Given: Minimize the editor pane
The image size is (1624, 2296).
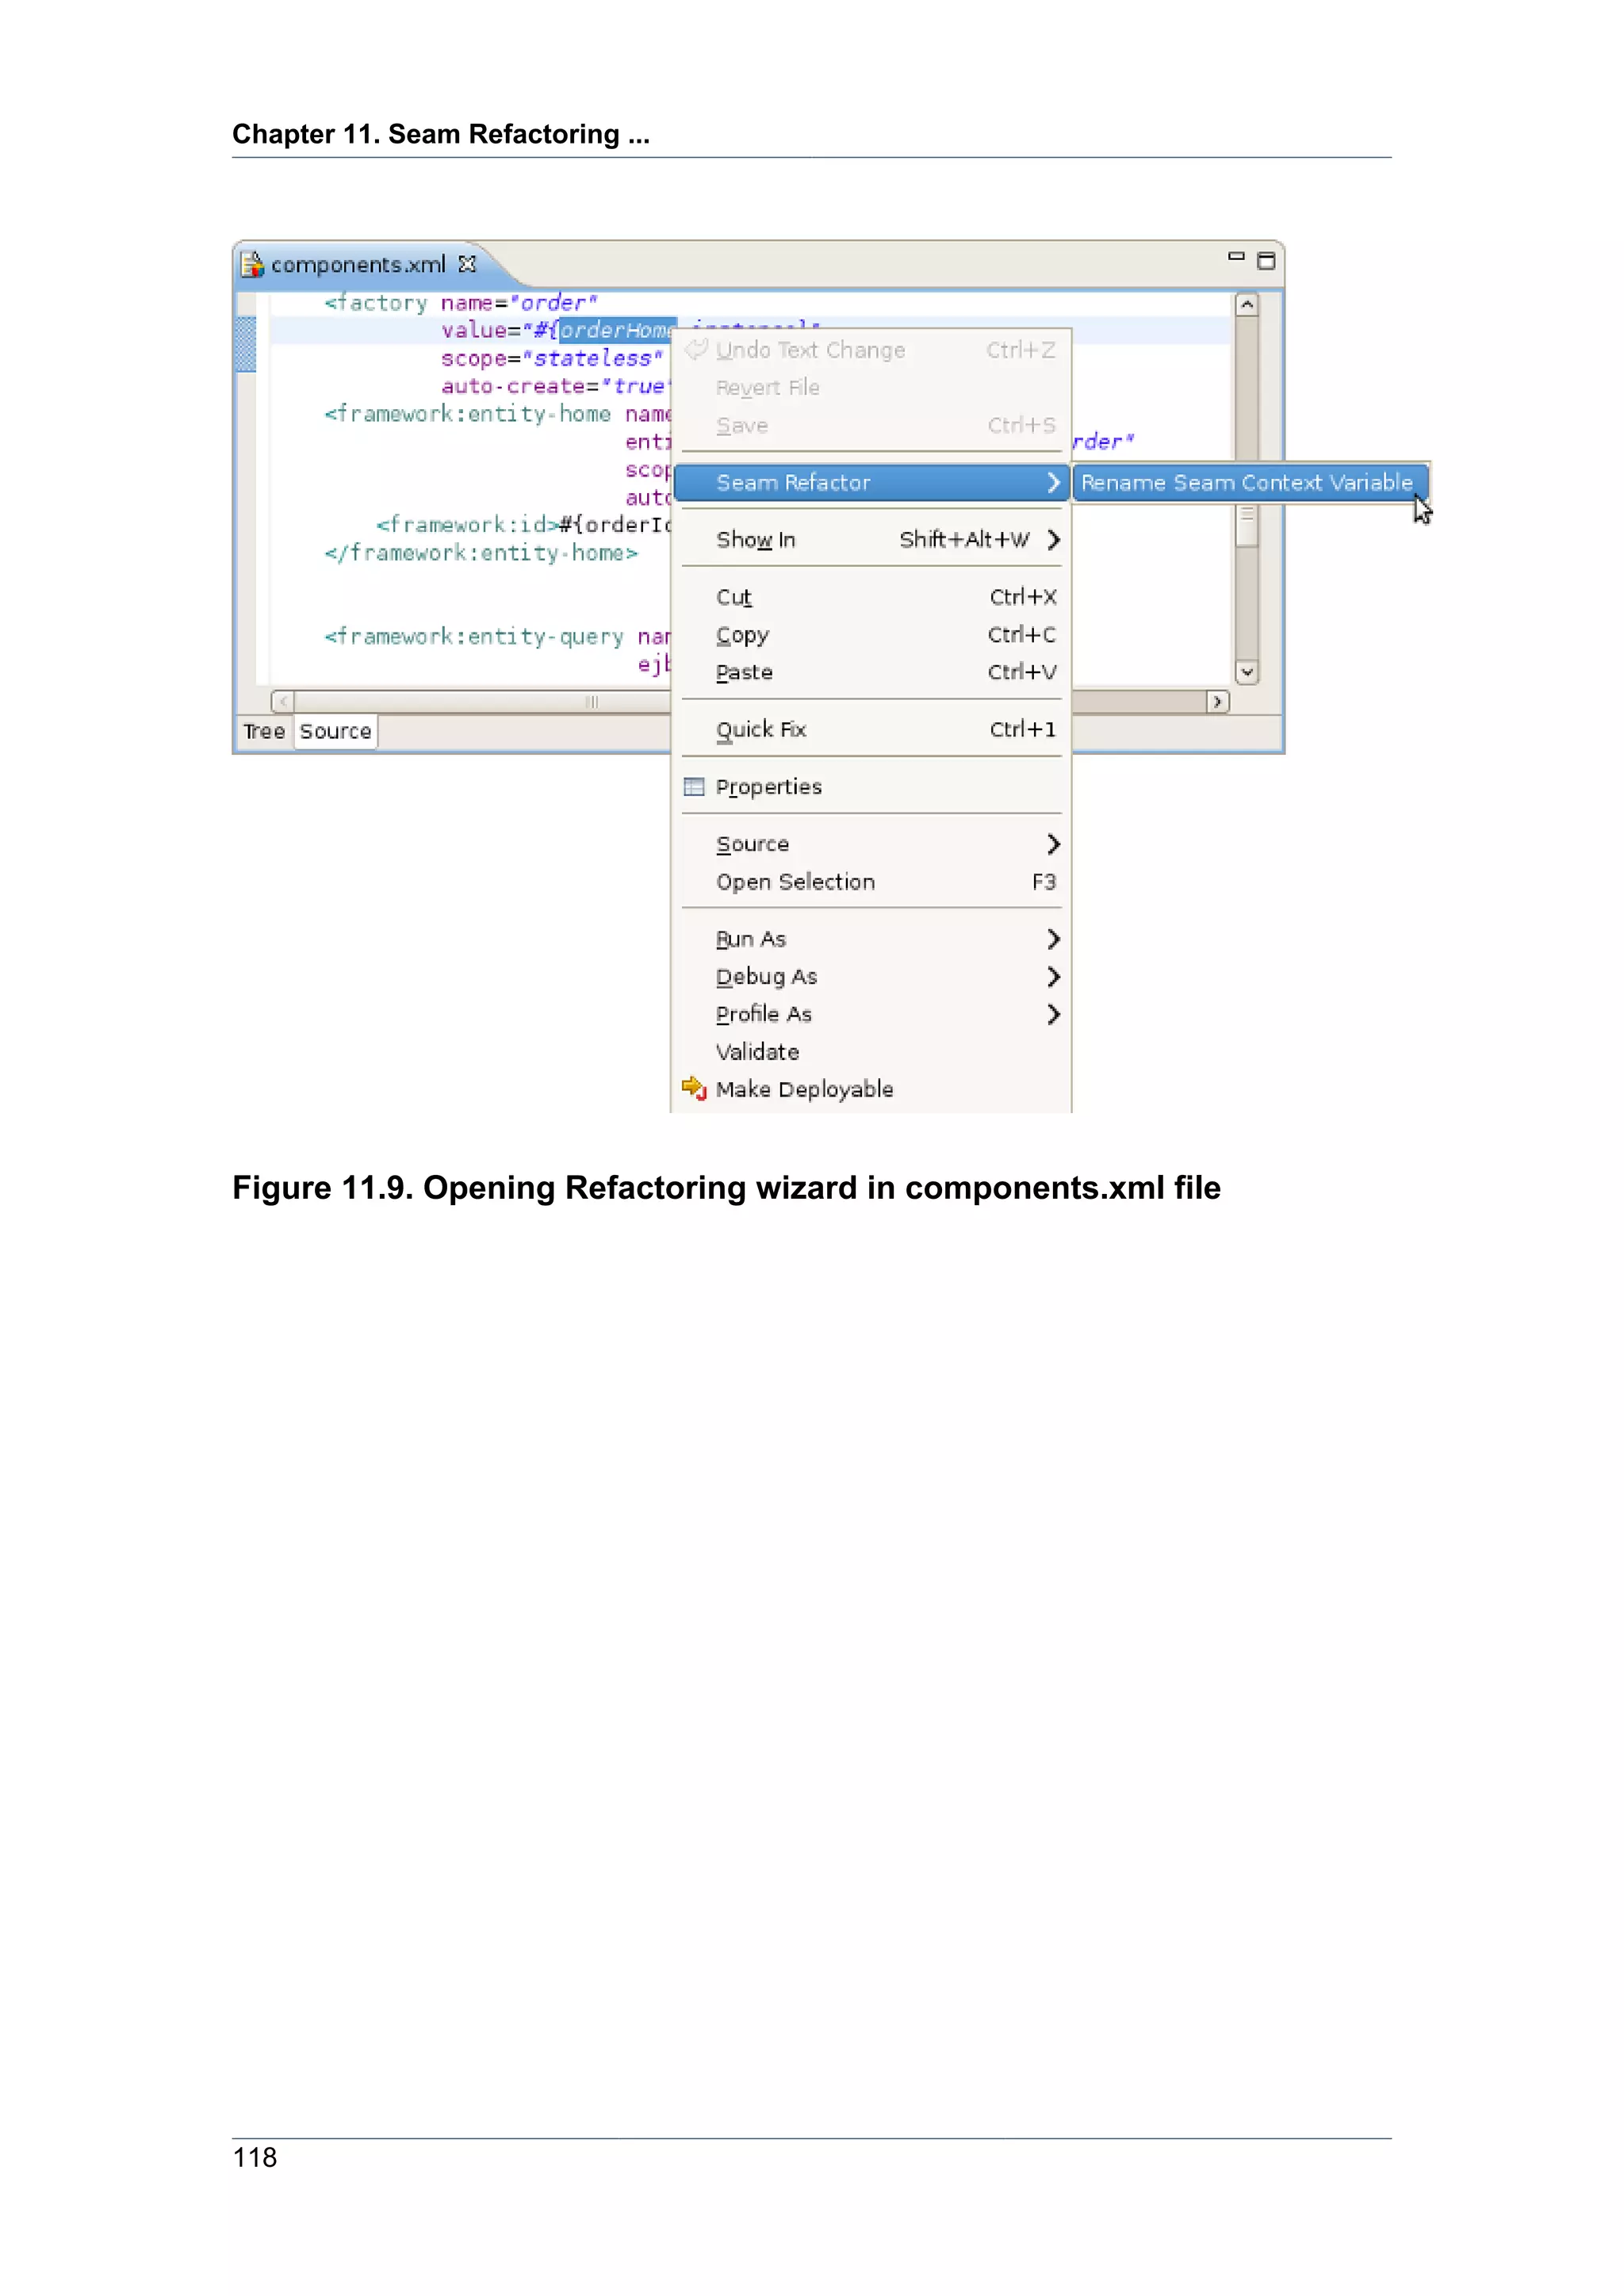Looking at the screenshot, I should pyautogui.click(x=1236, y=257).
